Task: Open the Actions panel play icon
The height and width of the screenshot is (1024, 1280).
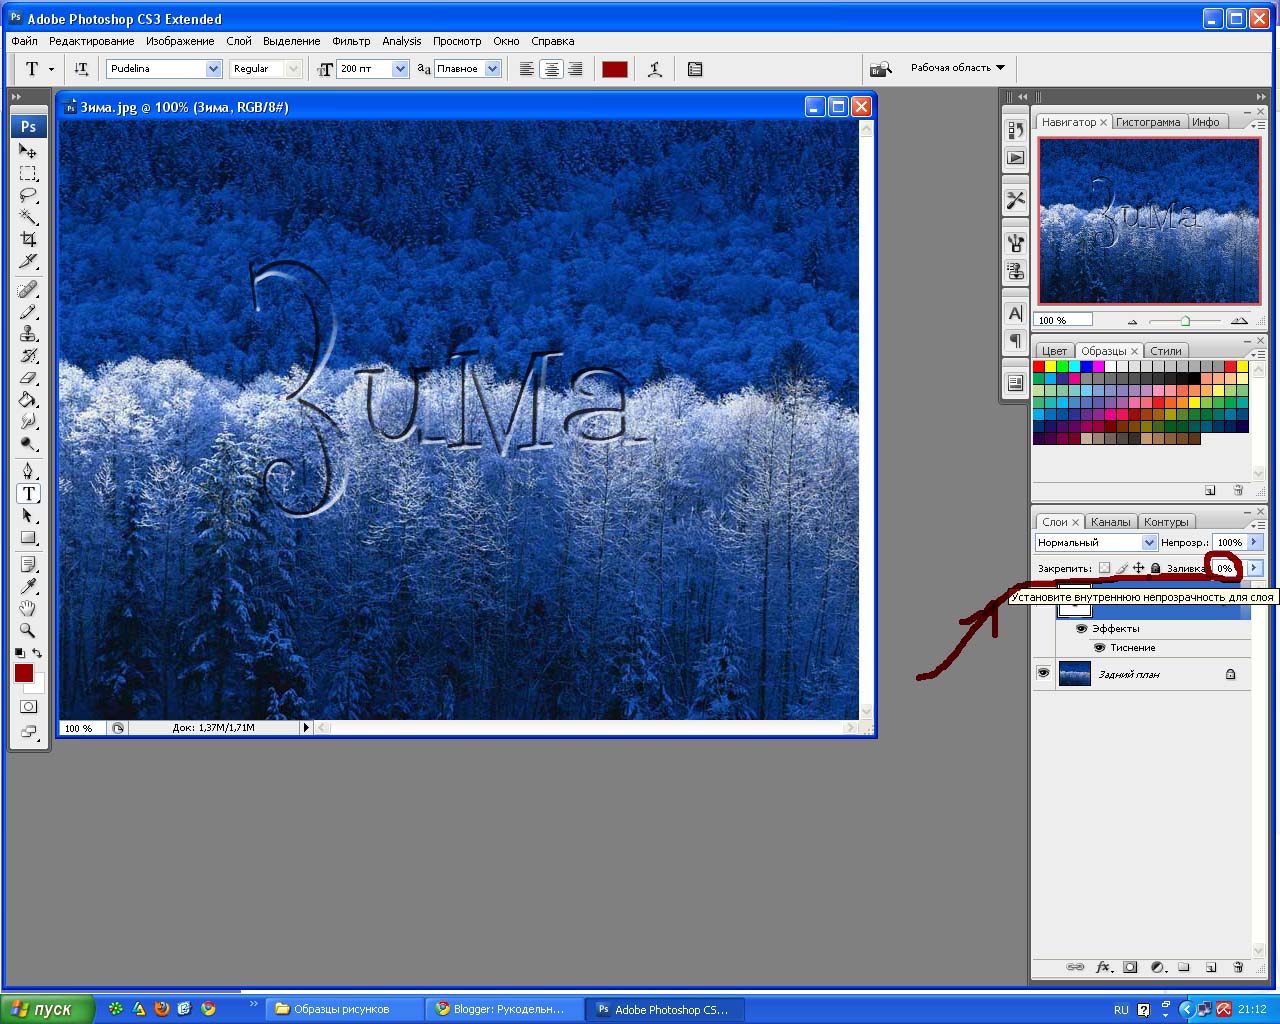Action: pyautogui.click(x=1015, y=157)
